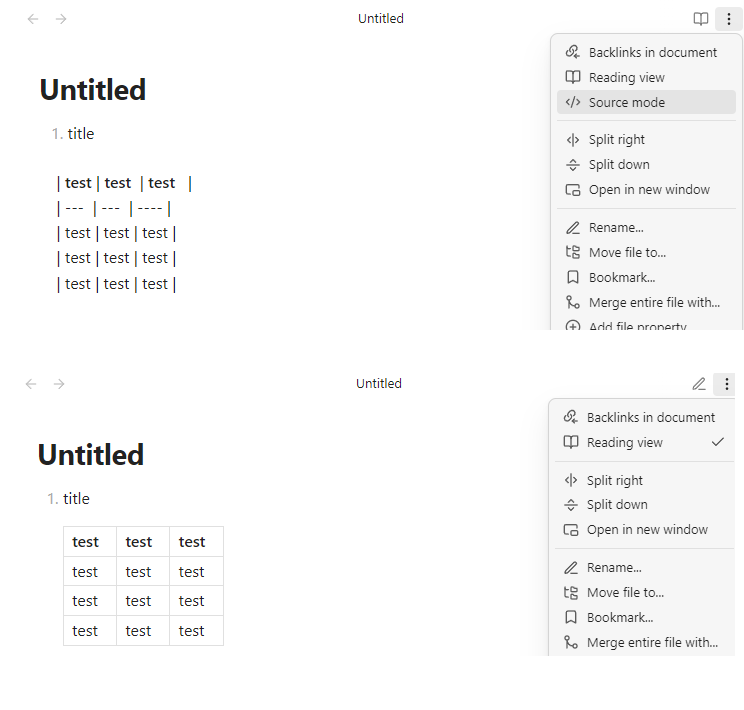Image resolution: width=744 pixels, height=710 pixels.
Task: Choose Add file property
Action: 636,326
